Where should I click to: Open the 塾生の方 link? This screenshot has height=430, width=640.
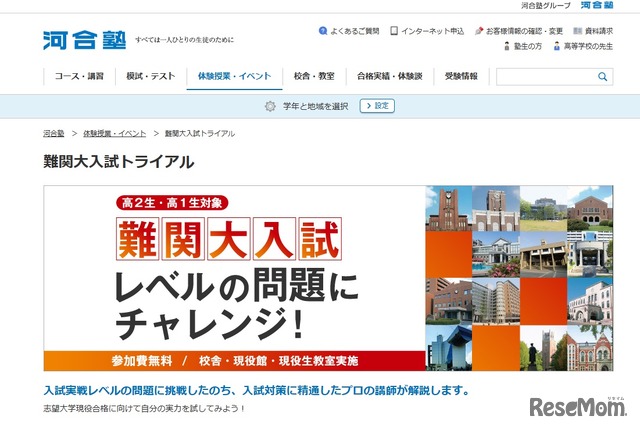pyautogui.click(x=528, y=47)
